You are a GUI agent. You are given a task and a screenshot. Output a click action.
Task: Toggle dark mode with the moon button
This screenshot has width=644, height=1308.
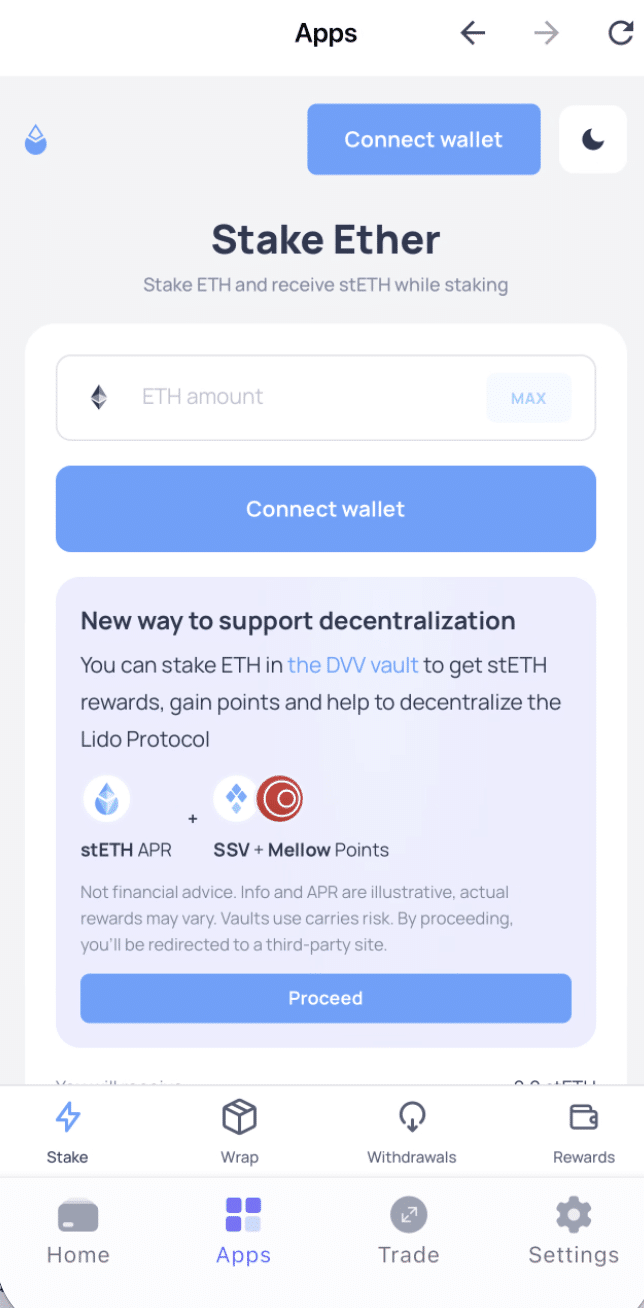(592, 139)
